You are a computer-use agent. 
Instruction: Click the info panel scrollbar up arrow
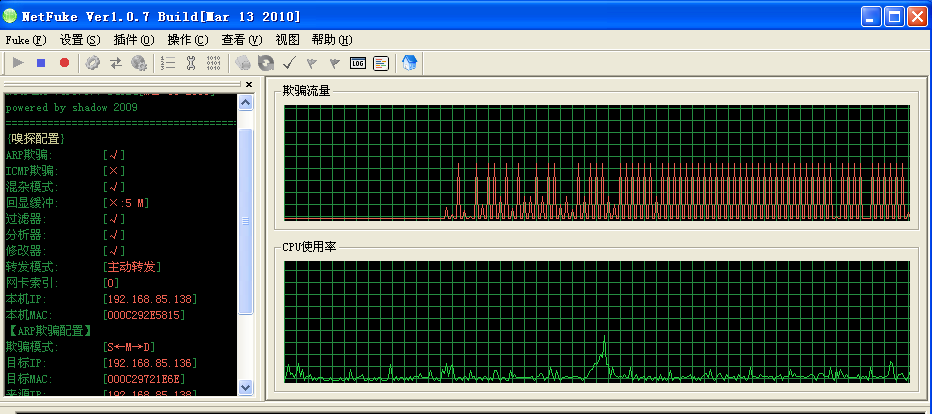point(245,102)
